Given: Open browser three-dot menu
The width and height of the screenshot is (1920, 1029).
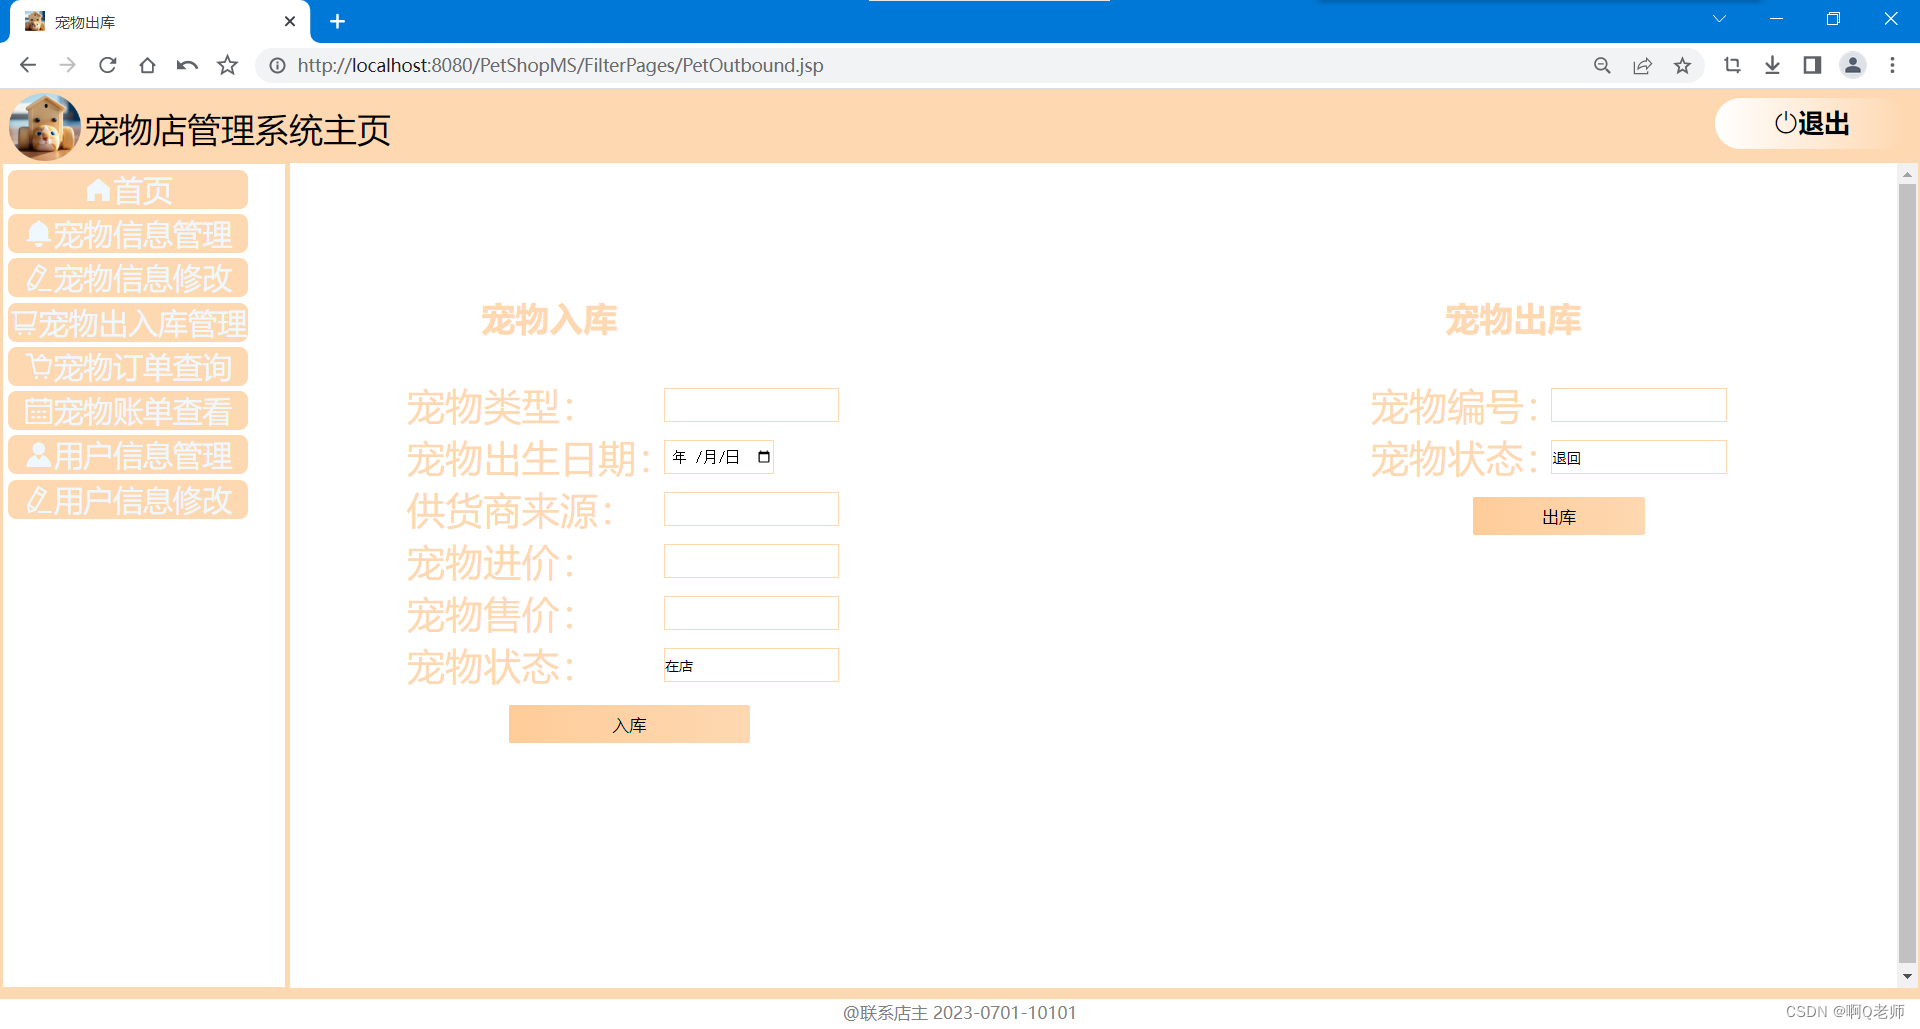Looking at the screenshot, I should pos(1892,65).
